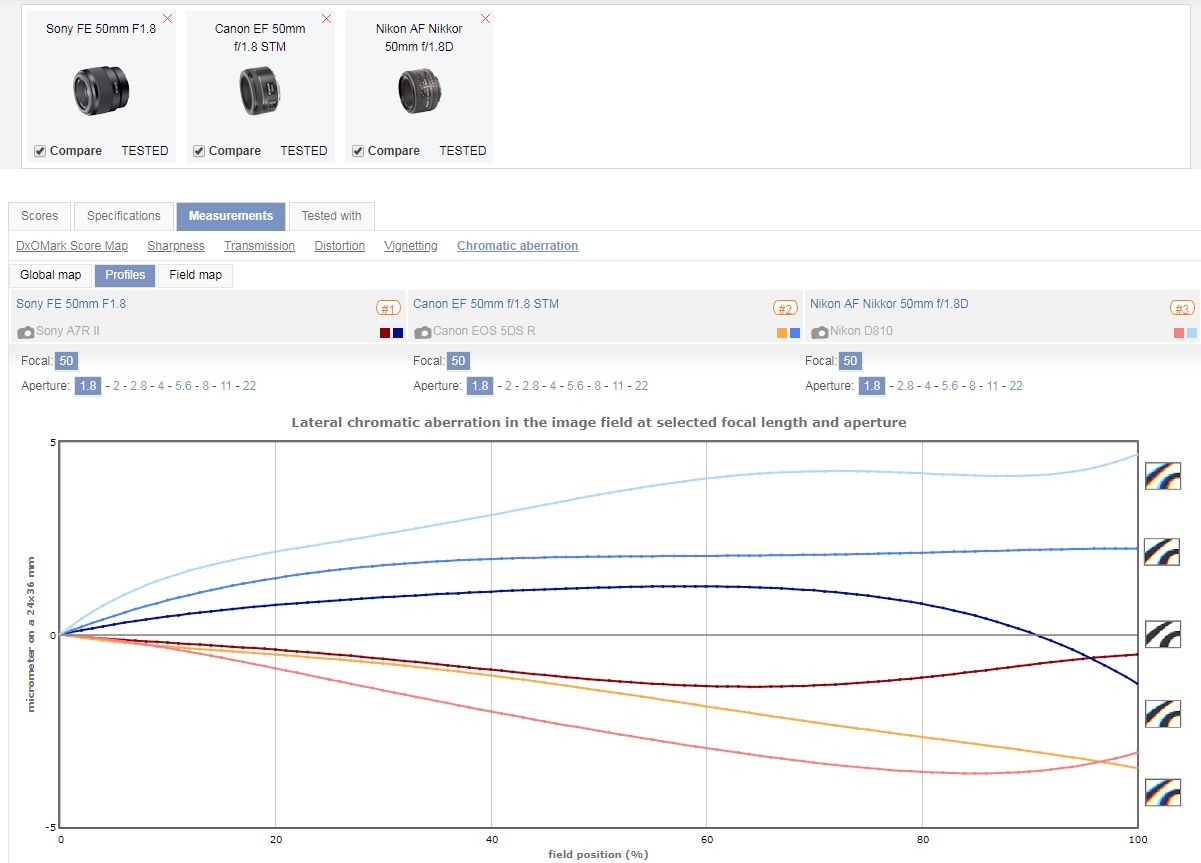Set Sony aperture to 2.8

(138, 386)
